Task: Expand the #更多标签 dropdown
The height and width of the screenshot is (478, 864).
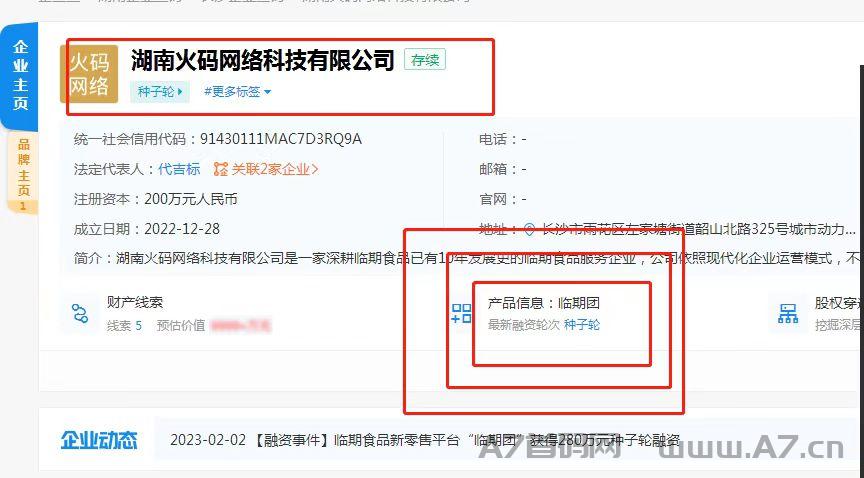Action: 237,92
